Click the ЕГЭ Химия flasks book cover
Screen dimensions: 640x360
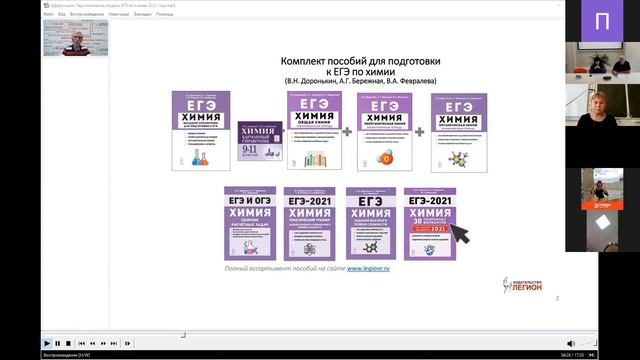[x=201, y=131]
